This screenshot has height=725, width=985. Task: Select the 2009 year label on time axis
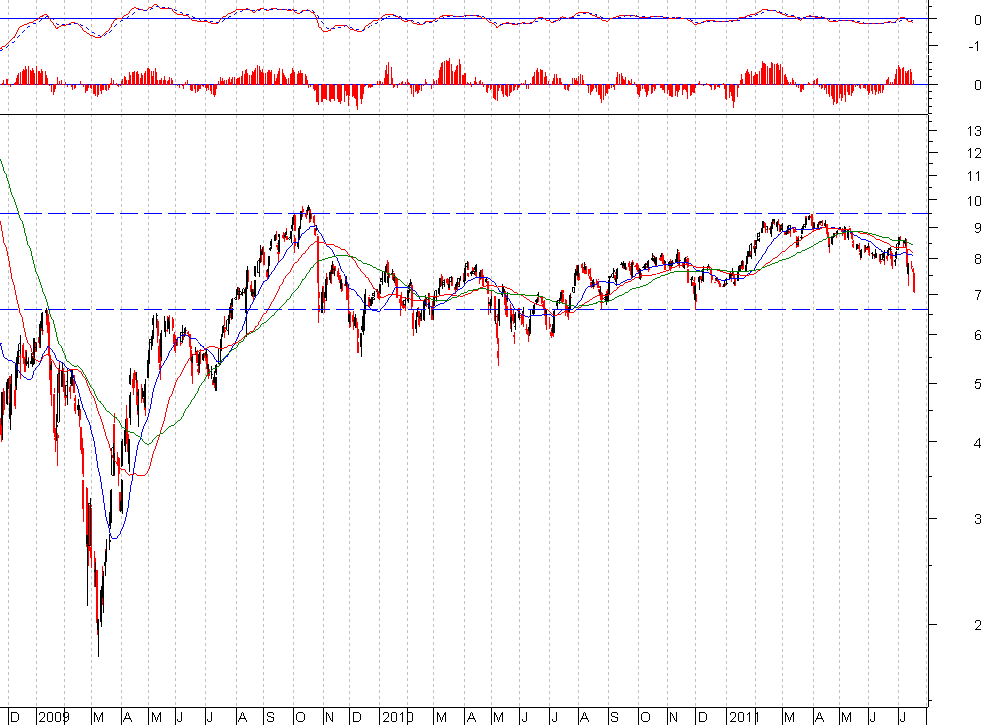[54, 717]
